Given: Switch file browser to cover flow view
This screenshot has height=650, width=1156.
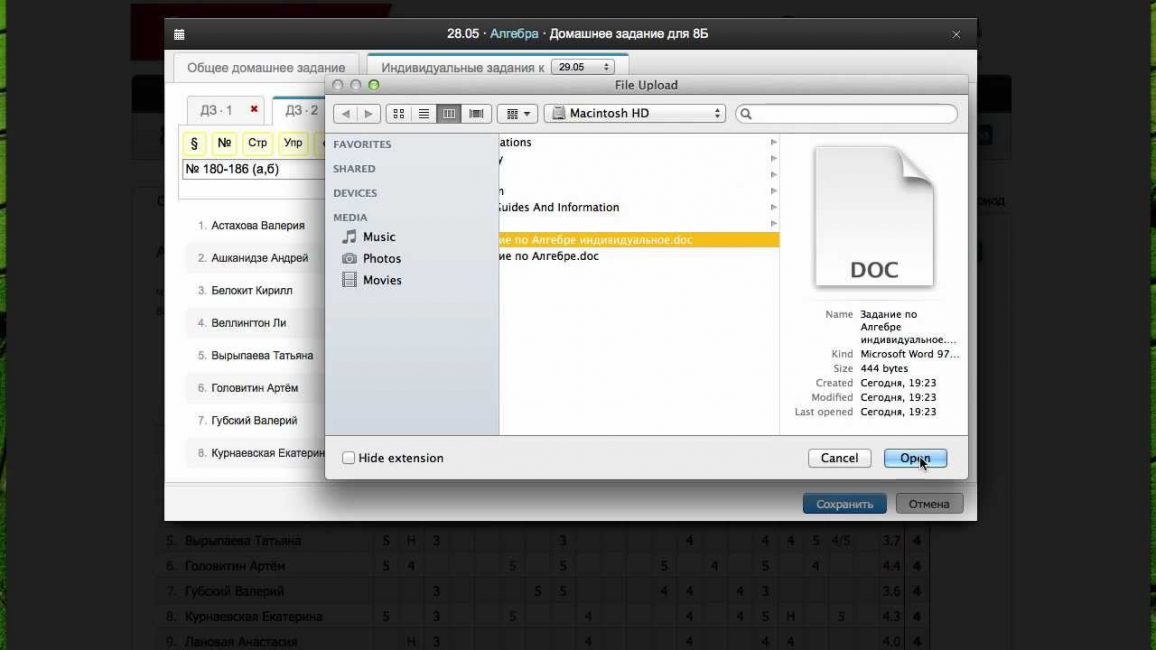Looking at the screenshot, I should pyautogui.click(x=476, y=113).
